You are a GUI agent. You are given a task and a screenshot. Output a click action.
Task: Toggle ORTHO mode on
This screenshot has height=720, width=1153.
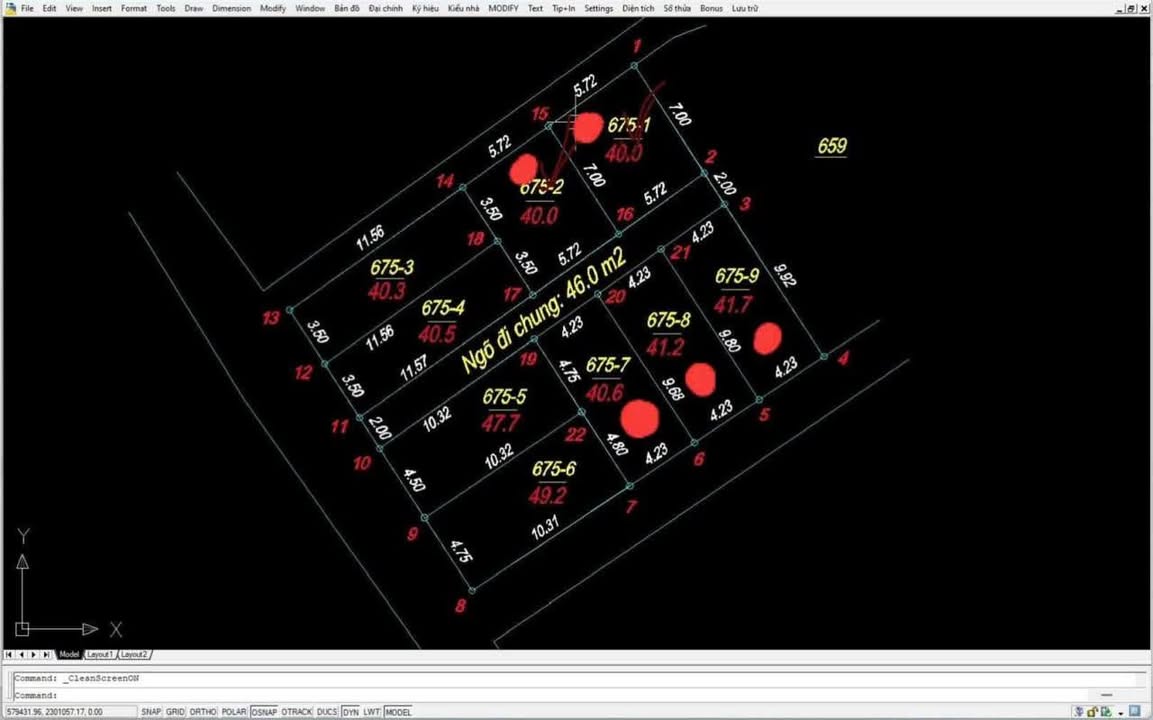[x=203, y=712]
